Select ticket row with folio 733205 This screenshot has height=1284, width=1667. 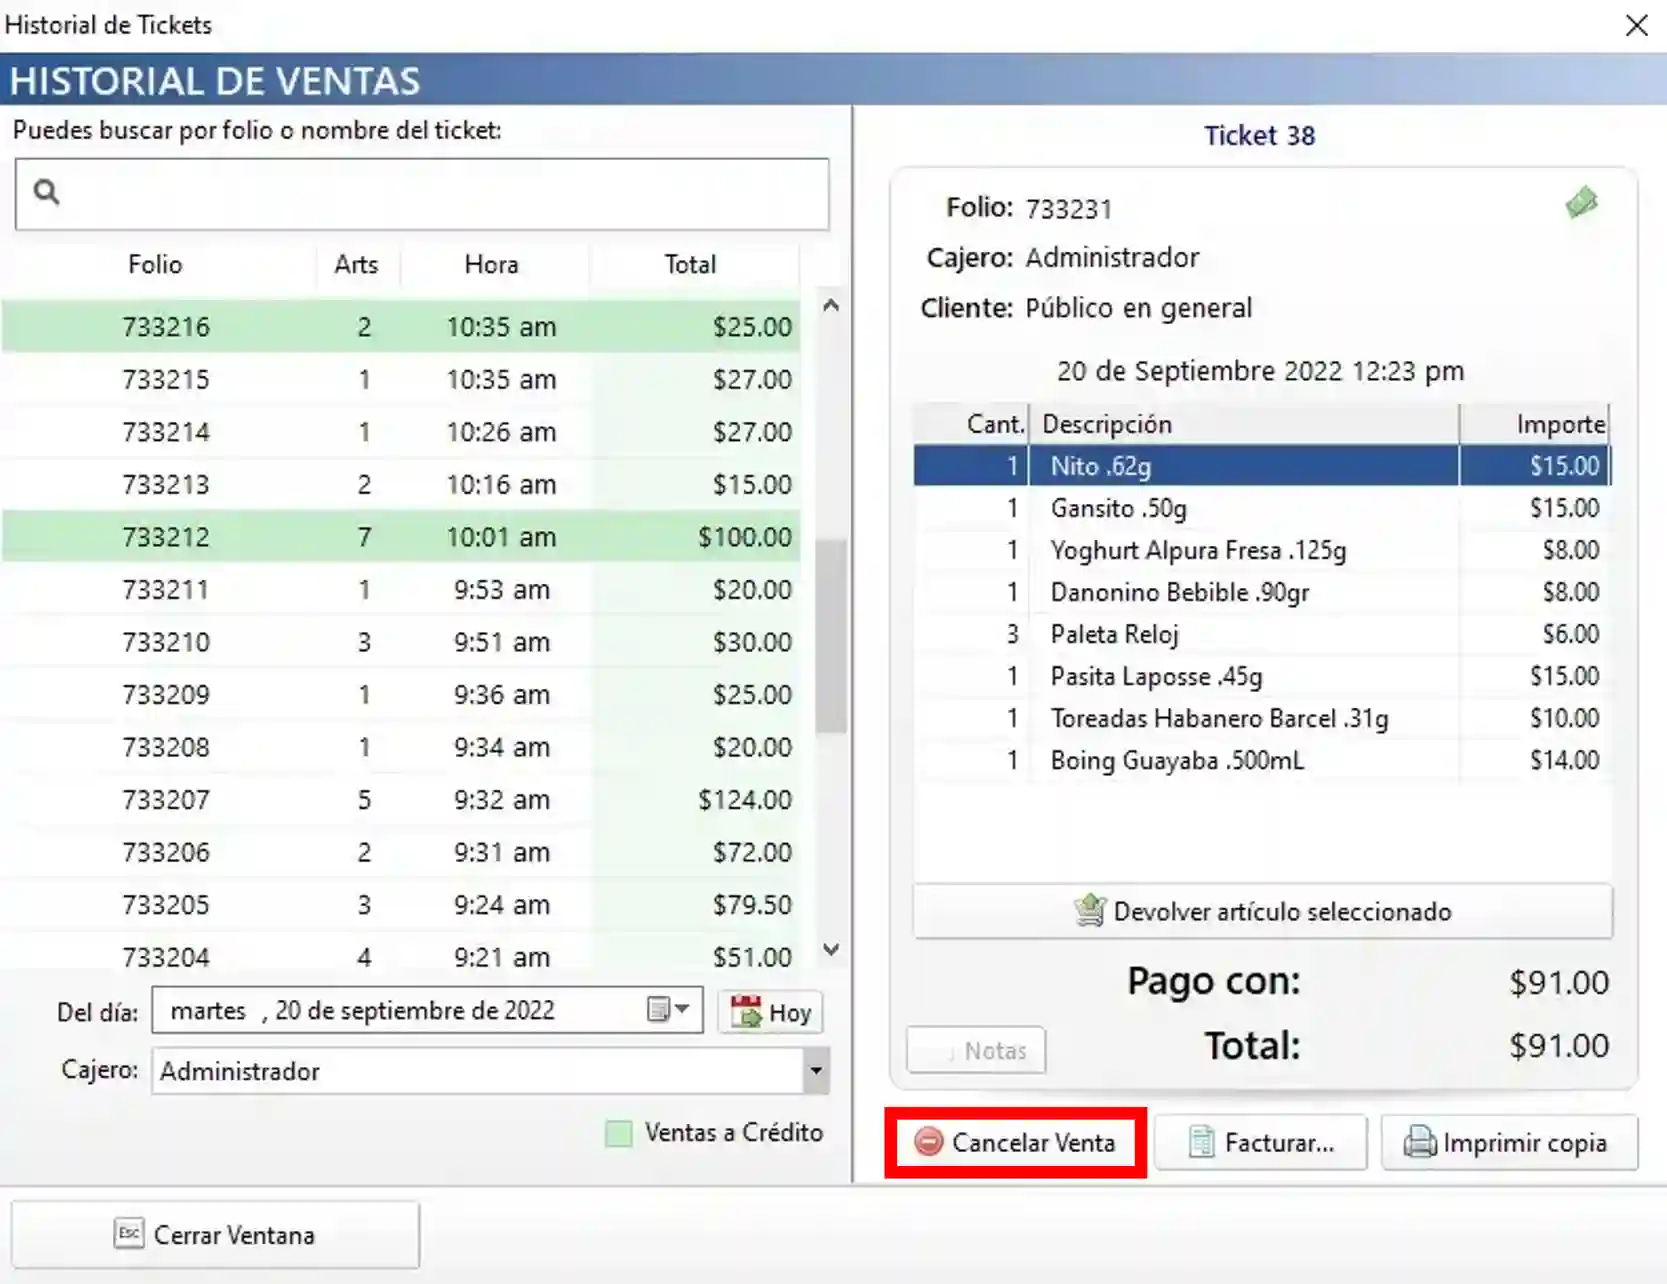[x=401, y=905]
